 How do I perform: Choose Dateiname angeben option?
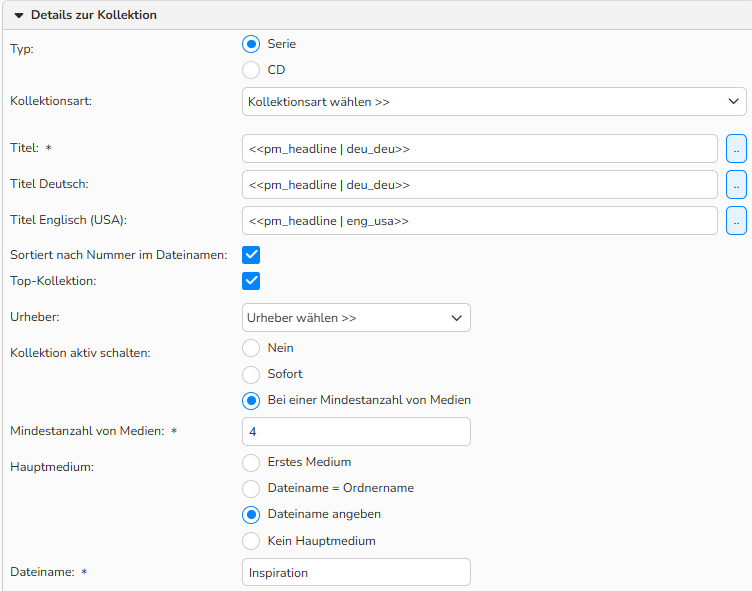(x=251, y=515)
